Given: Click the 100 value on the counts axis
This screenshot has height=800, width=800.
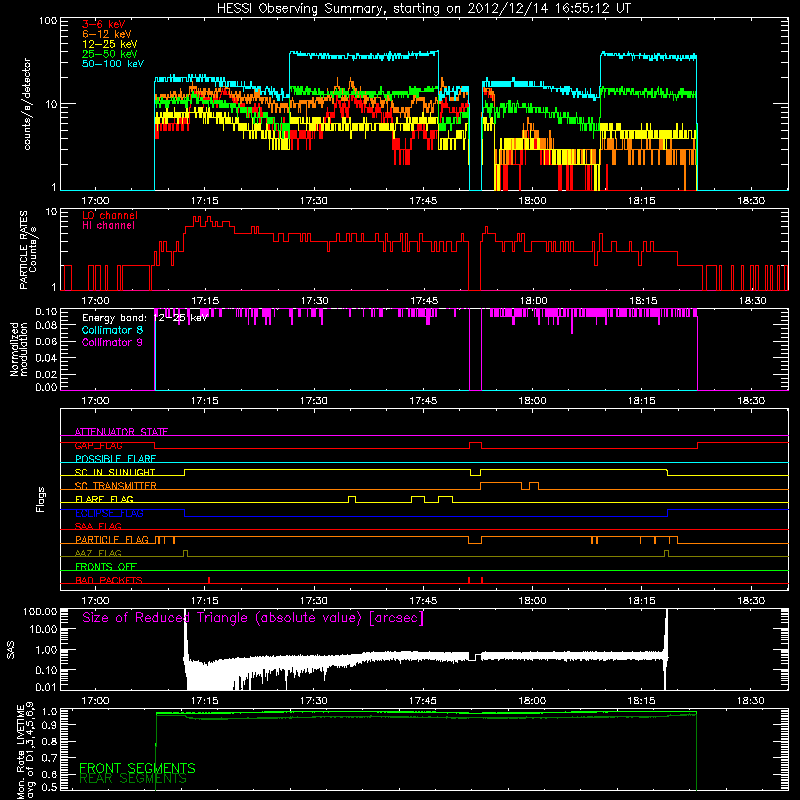Looking at the screenshot, I should tap(47, 21).
